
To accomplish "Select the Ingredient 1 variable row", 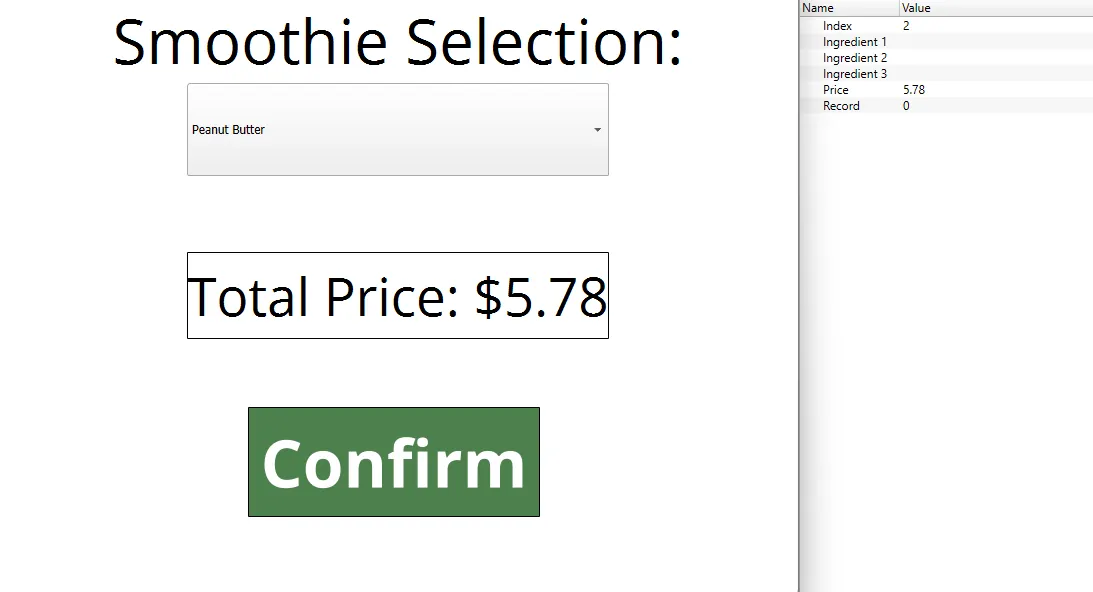I will pyautogui.click(x=854, y=42).
